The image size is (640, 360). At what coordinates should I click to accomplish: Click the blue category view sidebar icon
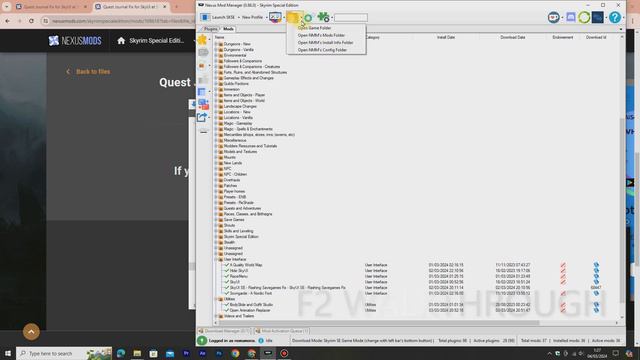click(202, 92)
